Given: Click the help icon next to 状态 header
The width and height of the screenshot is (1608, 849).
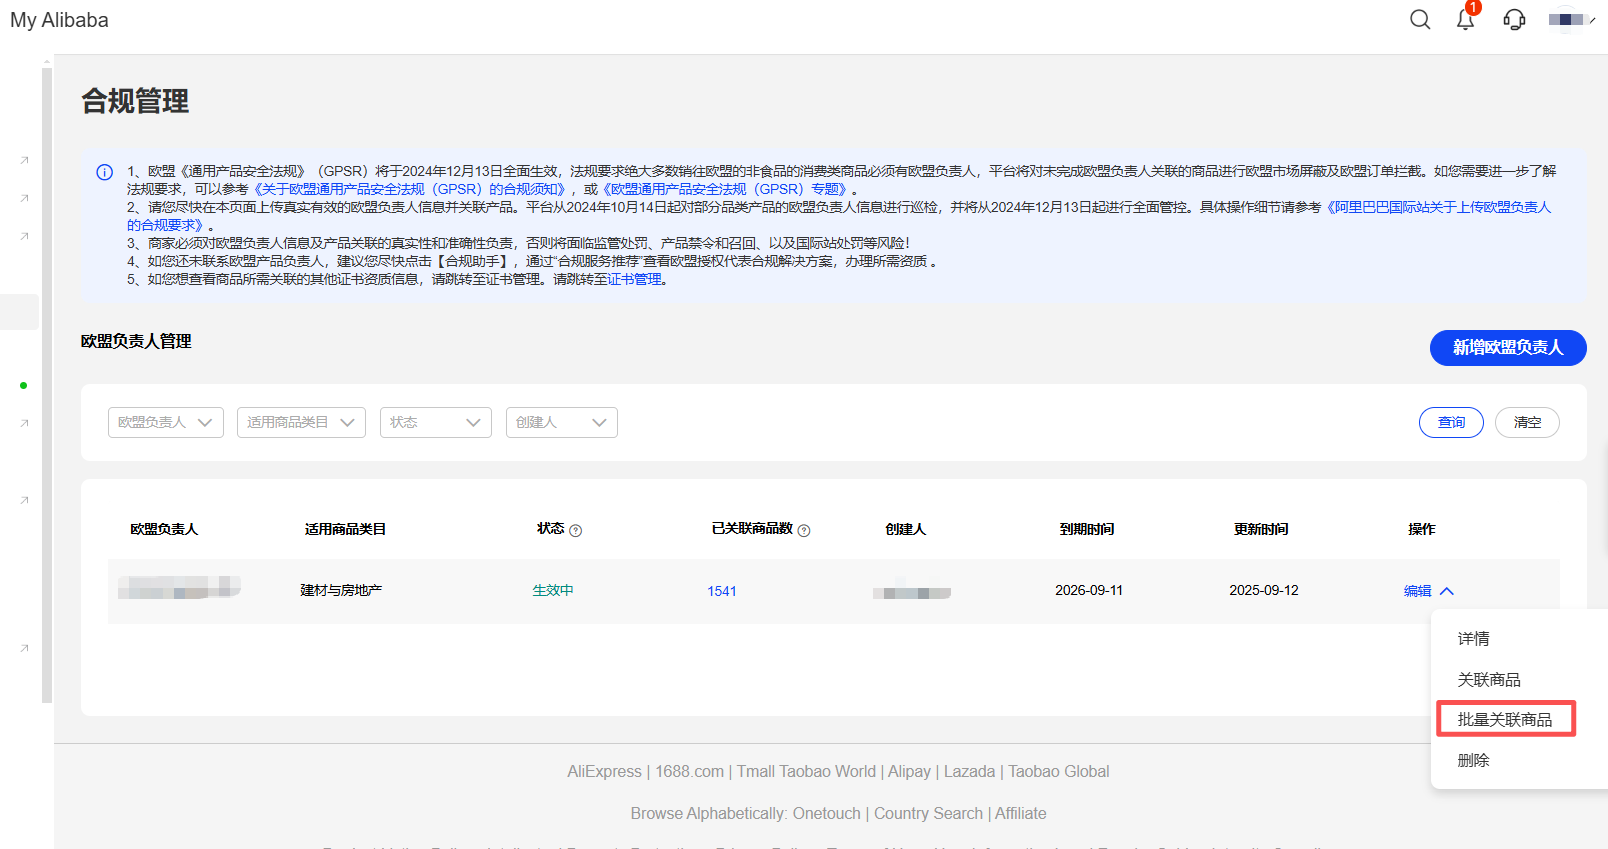Looking at the screenshot, I should [575, 531].
